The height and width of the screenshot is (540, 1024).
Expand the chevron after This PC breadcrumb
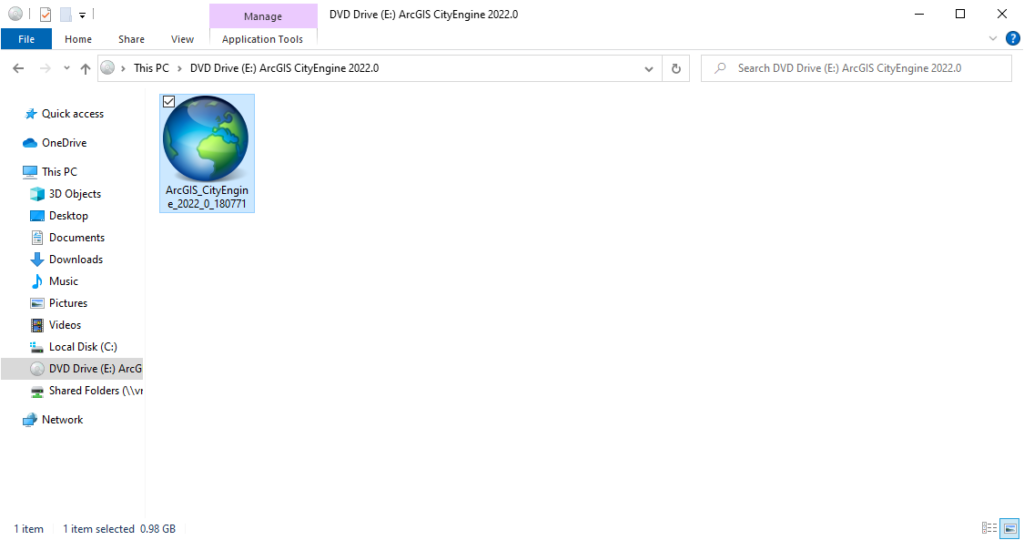180,68
